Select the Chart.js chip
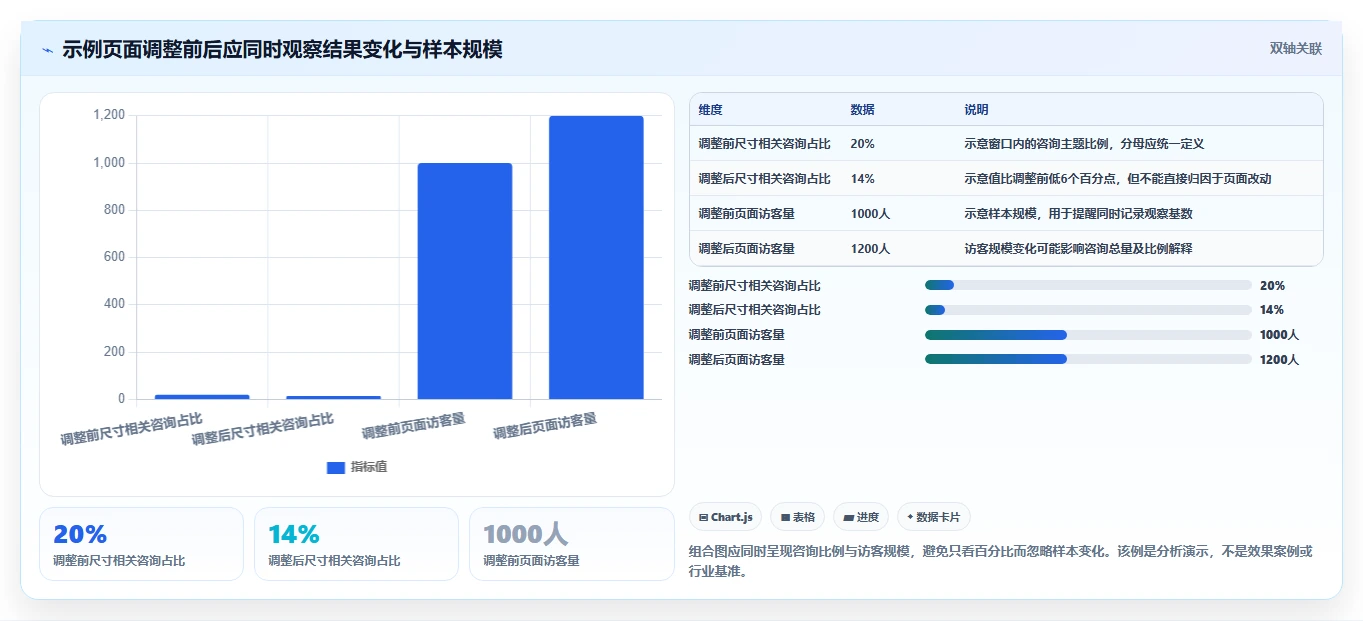 725,517
